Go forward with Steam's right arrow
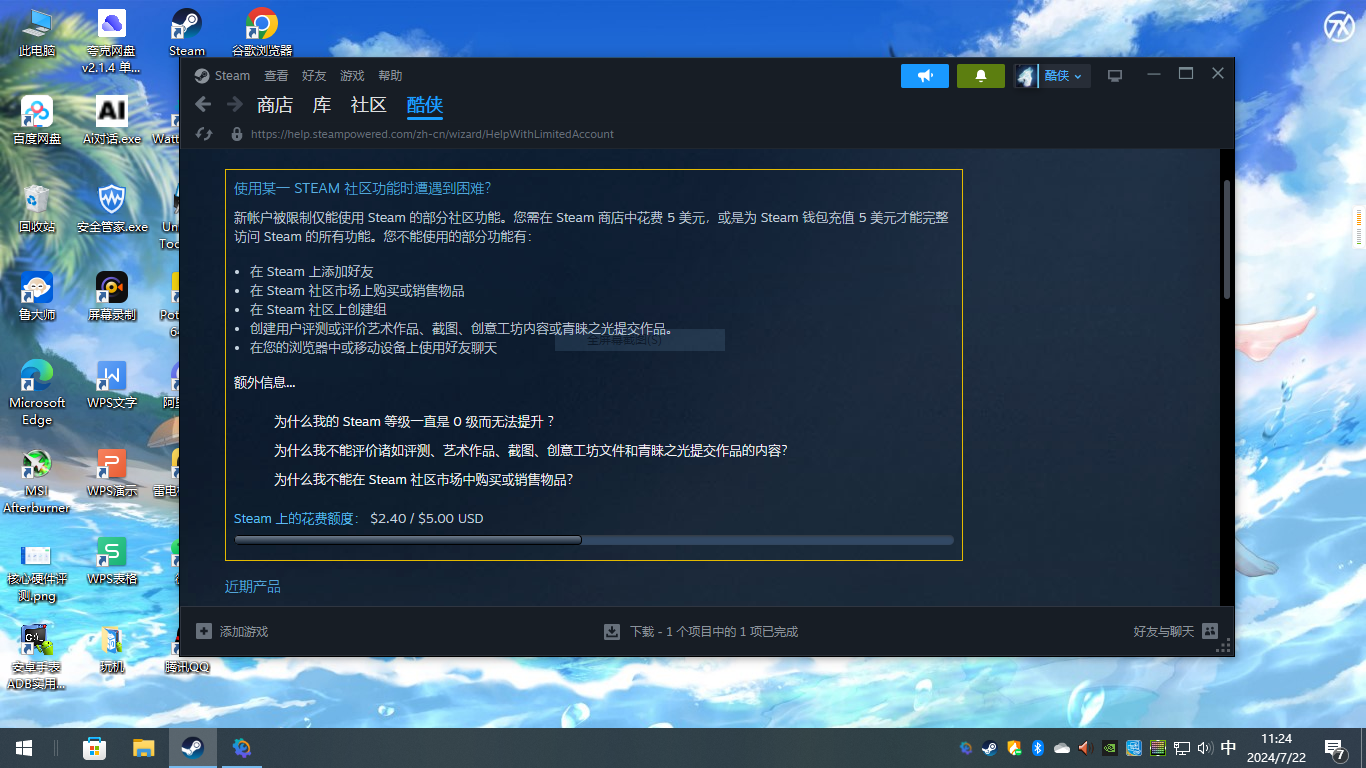 [x=235, y=105]
